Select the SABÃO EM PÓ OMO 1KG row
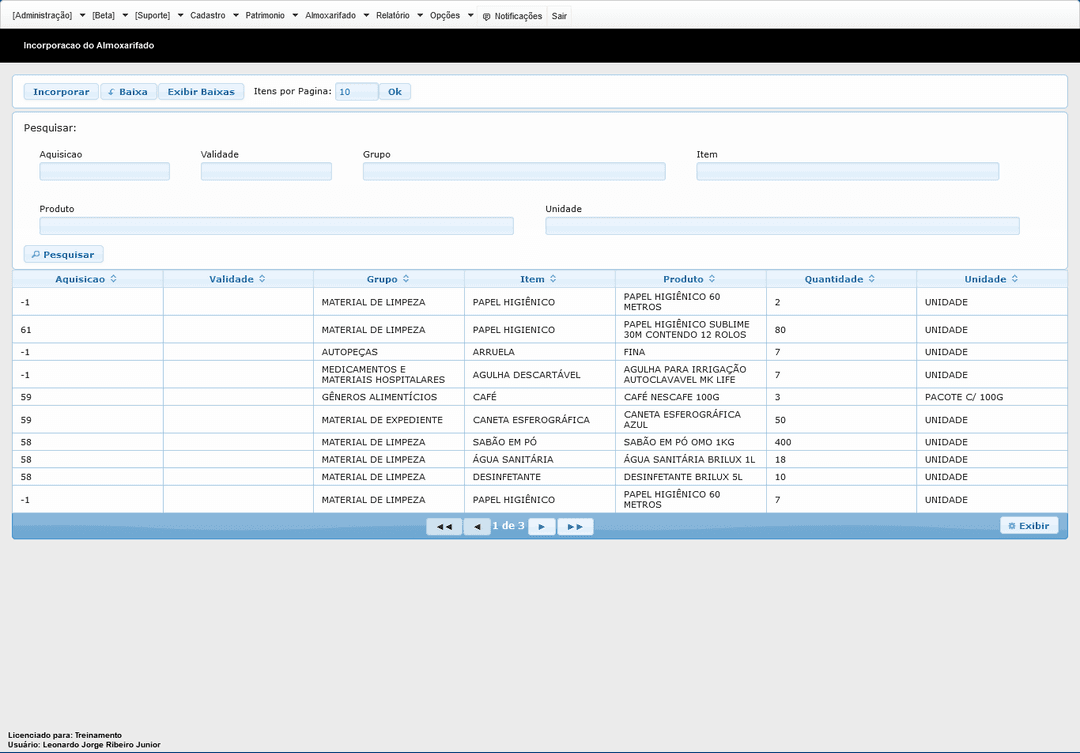This screenshot has height=753, width=1080. [x=540, y=442]
